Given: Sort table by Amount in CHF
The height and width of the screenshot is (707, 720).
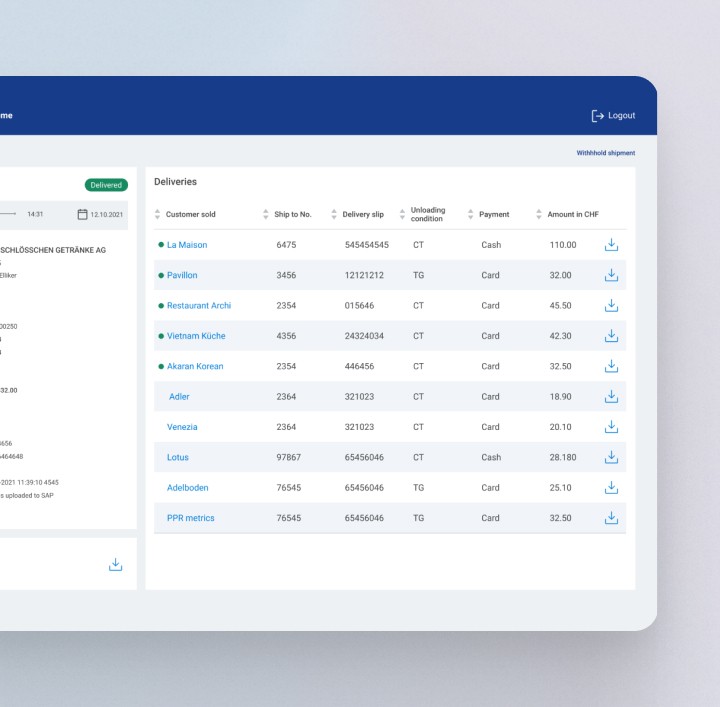Looking at the screenshot, I should click(539, 214).
